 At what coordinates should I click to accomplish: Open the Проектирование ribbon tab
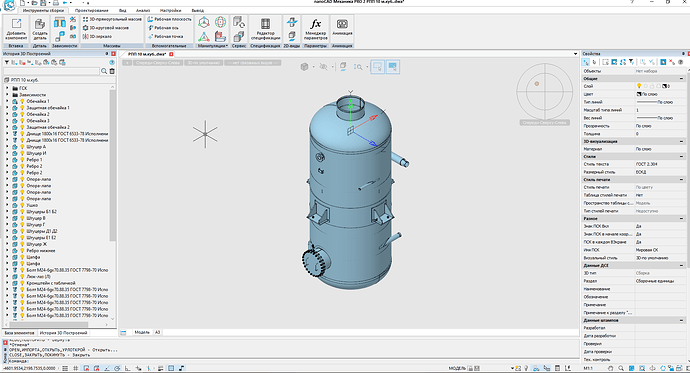point(92,11)
